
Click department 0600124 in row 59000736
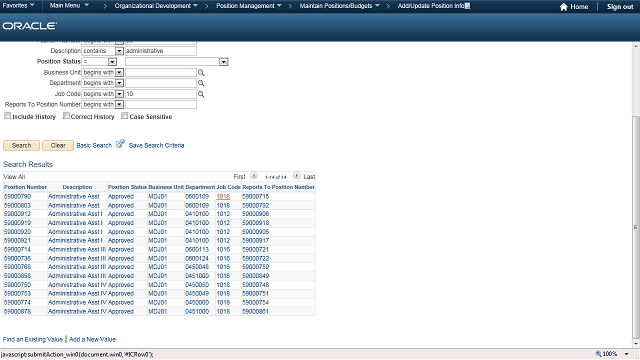[197, 258]
